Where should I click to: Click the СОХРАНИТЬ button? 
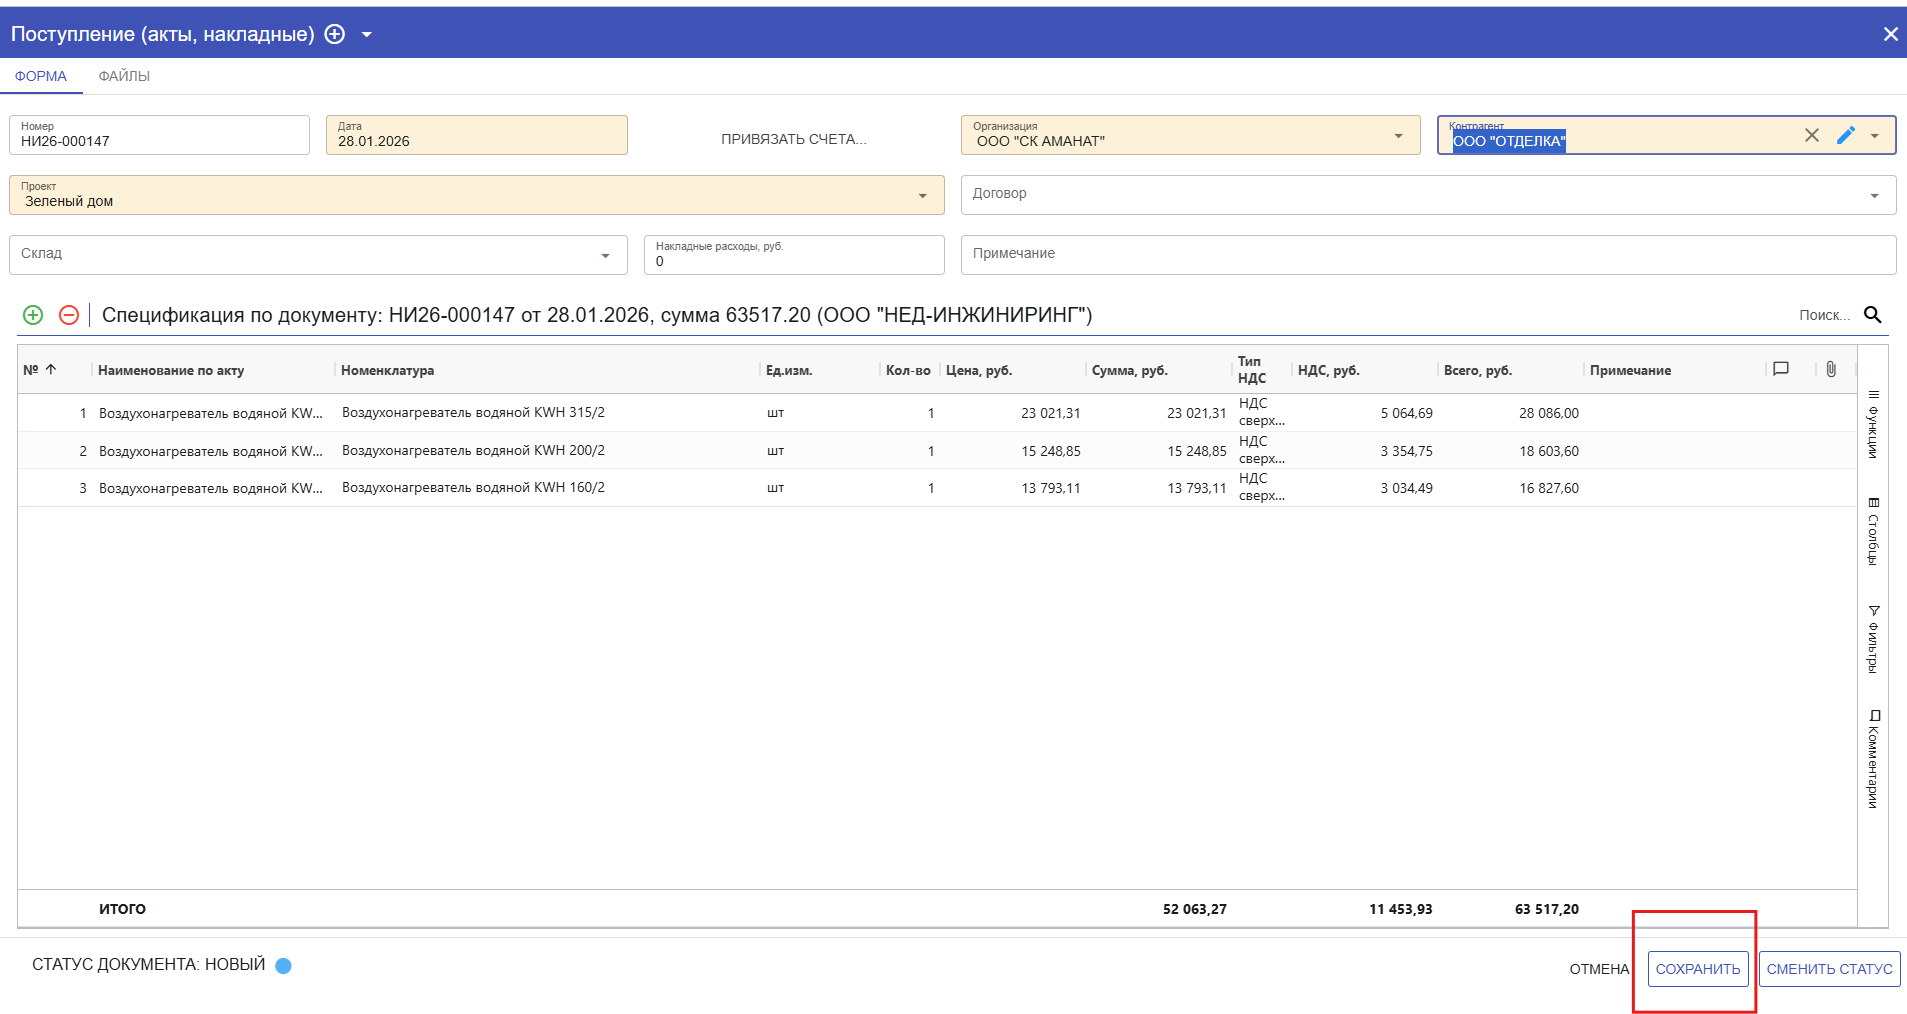(x=1697, y=969)
